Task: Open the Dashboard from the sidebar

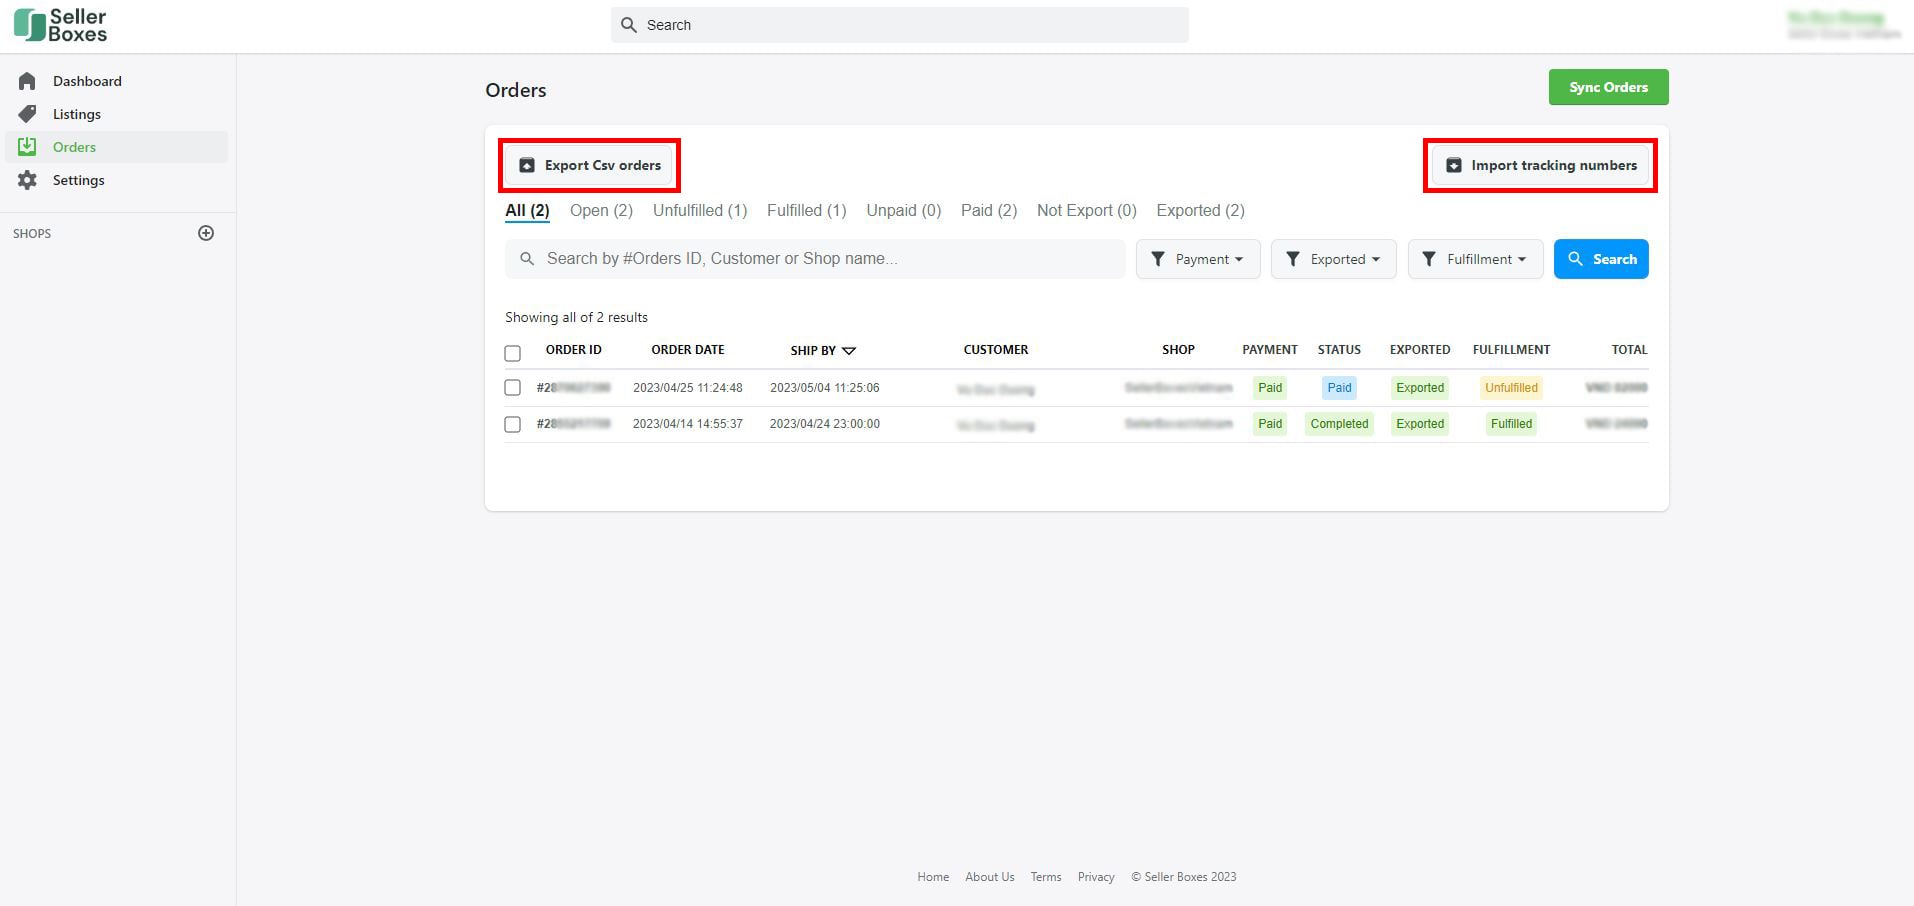Action: 86,80
